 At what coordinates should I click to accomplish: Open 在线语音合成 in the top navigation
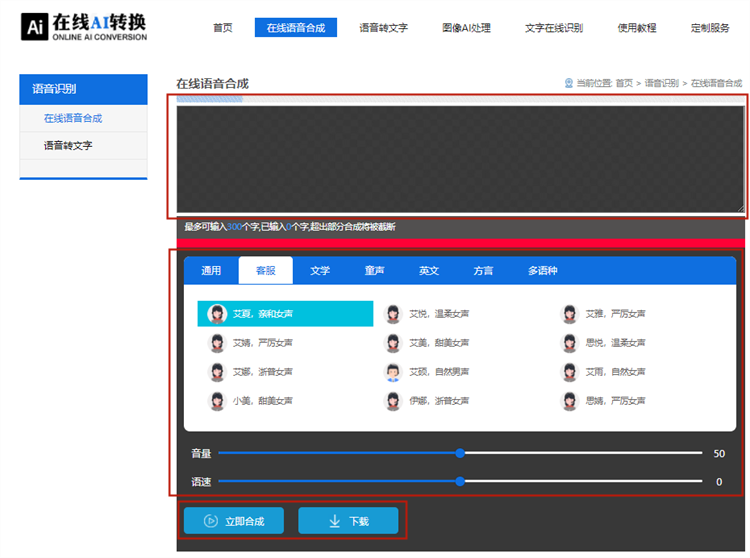[296, 28]
